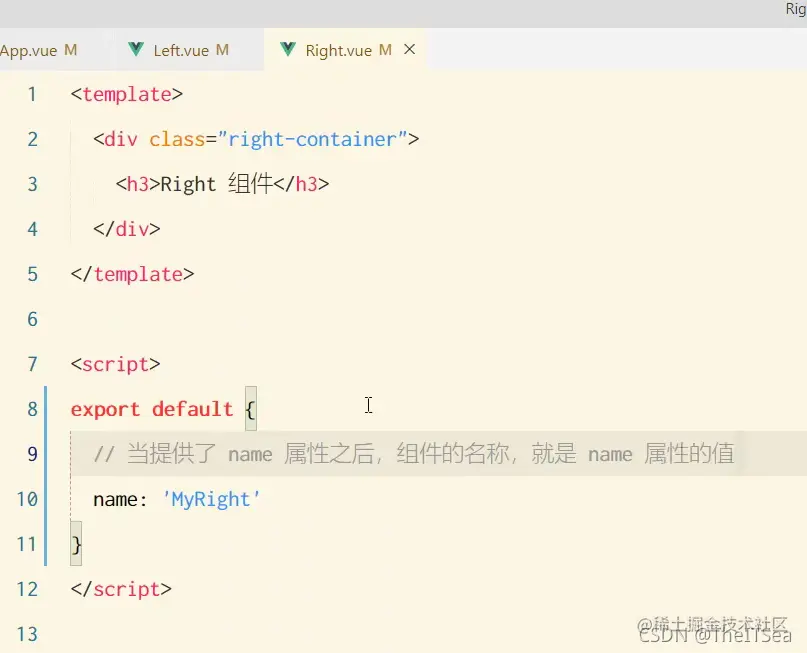Click the 'class' attribute name

(177, 139)
